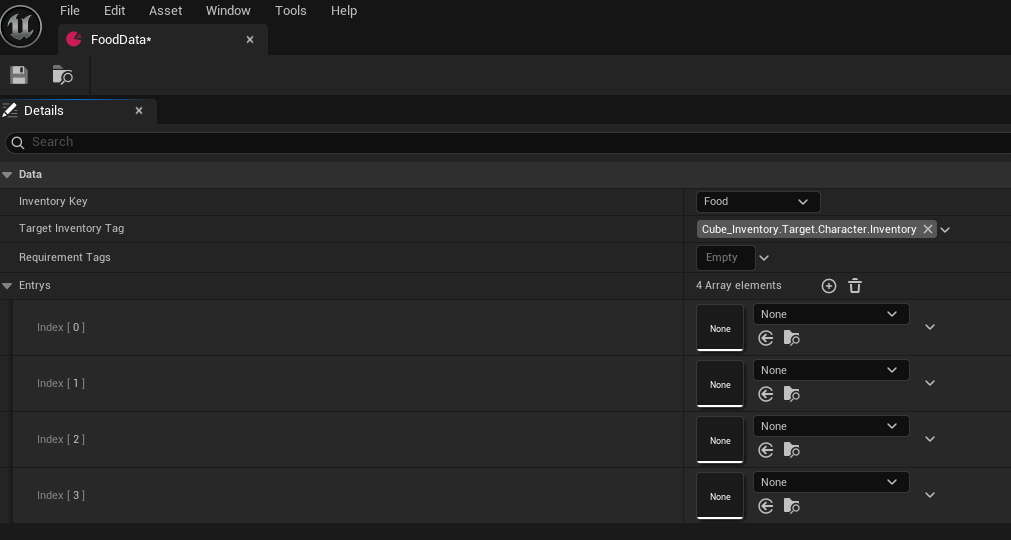Screen dimensions: 1011x540
Task: Open asset picker dropdown for Index [ 0 ]
Action: pos(831,314)
